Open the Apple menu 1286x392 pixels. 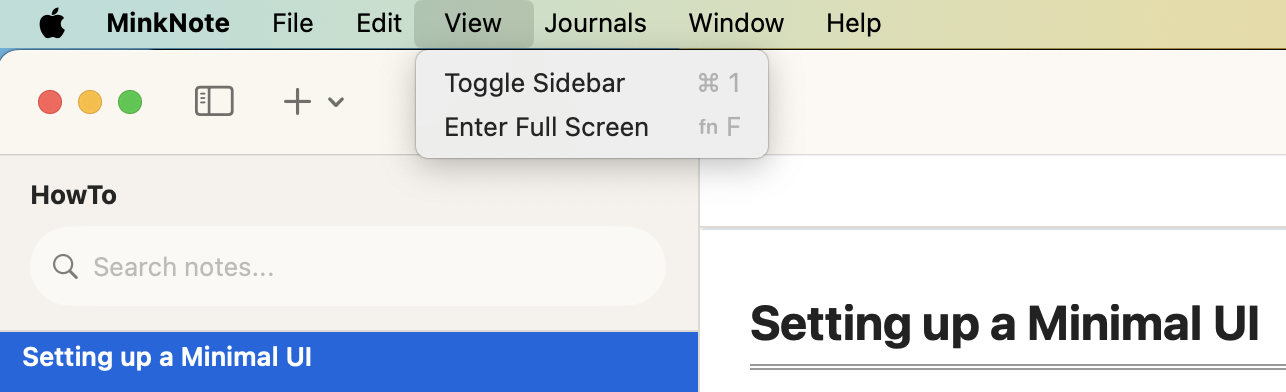[x=51, y=23]
